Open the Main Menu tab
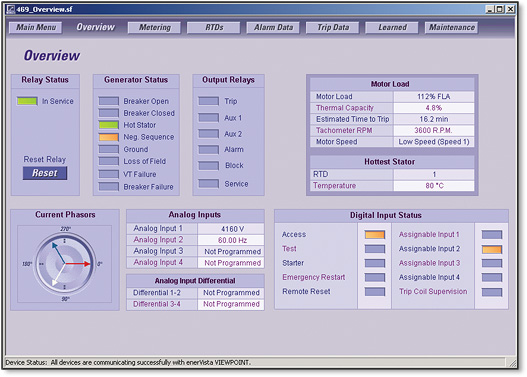Viewport: 527px width, 377px height. (x=36, y=28)
